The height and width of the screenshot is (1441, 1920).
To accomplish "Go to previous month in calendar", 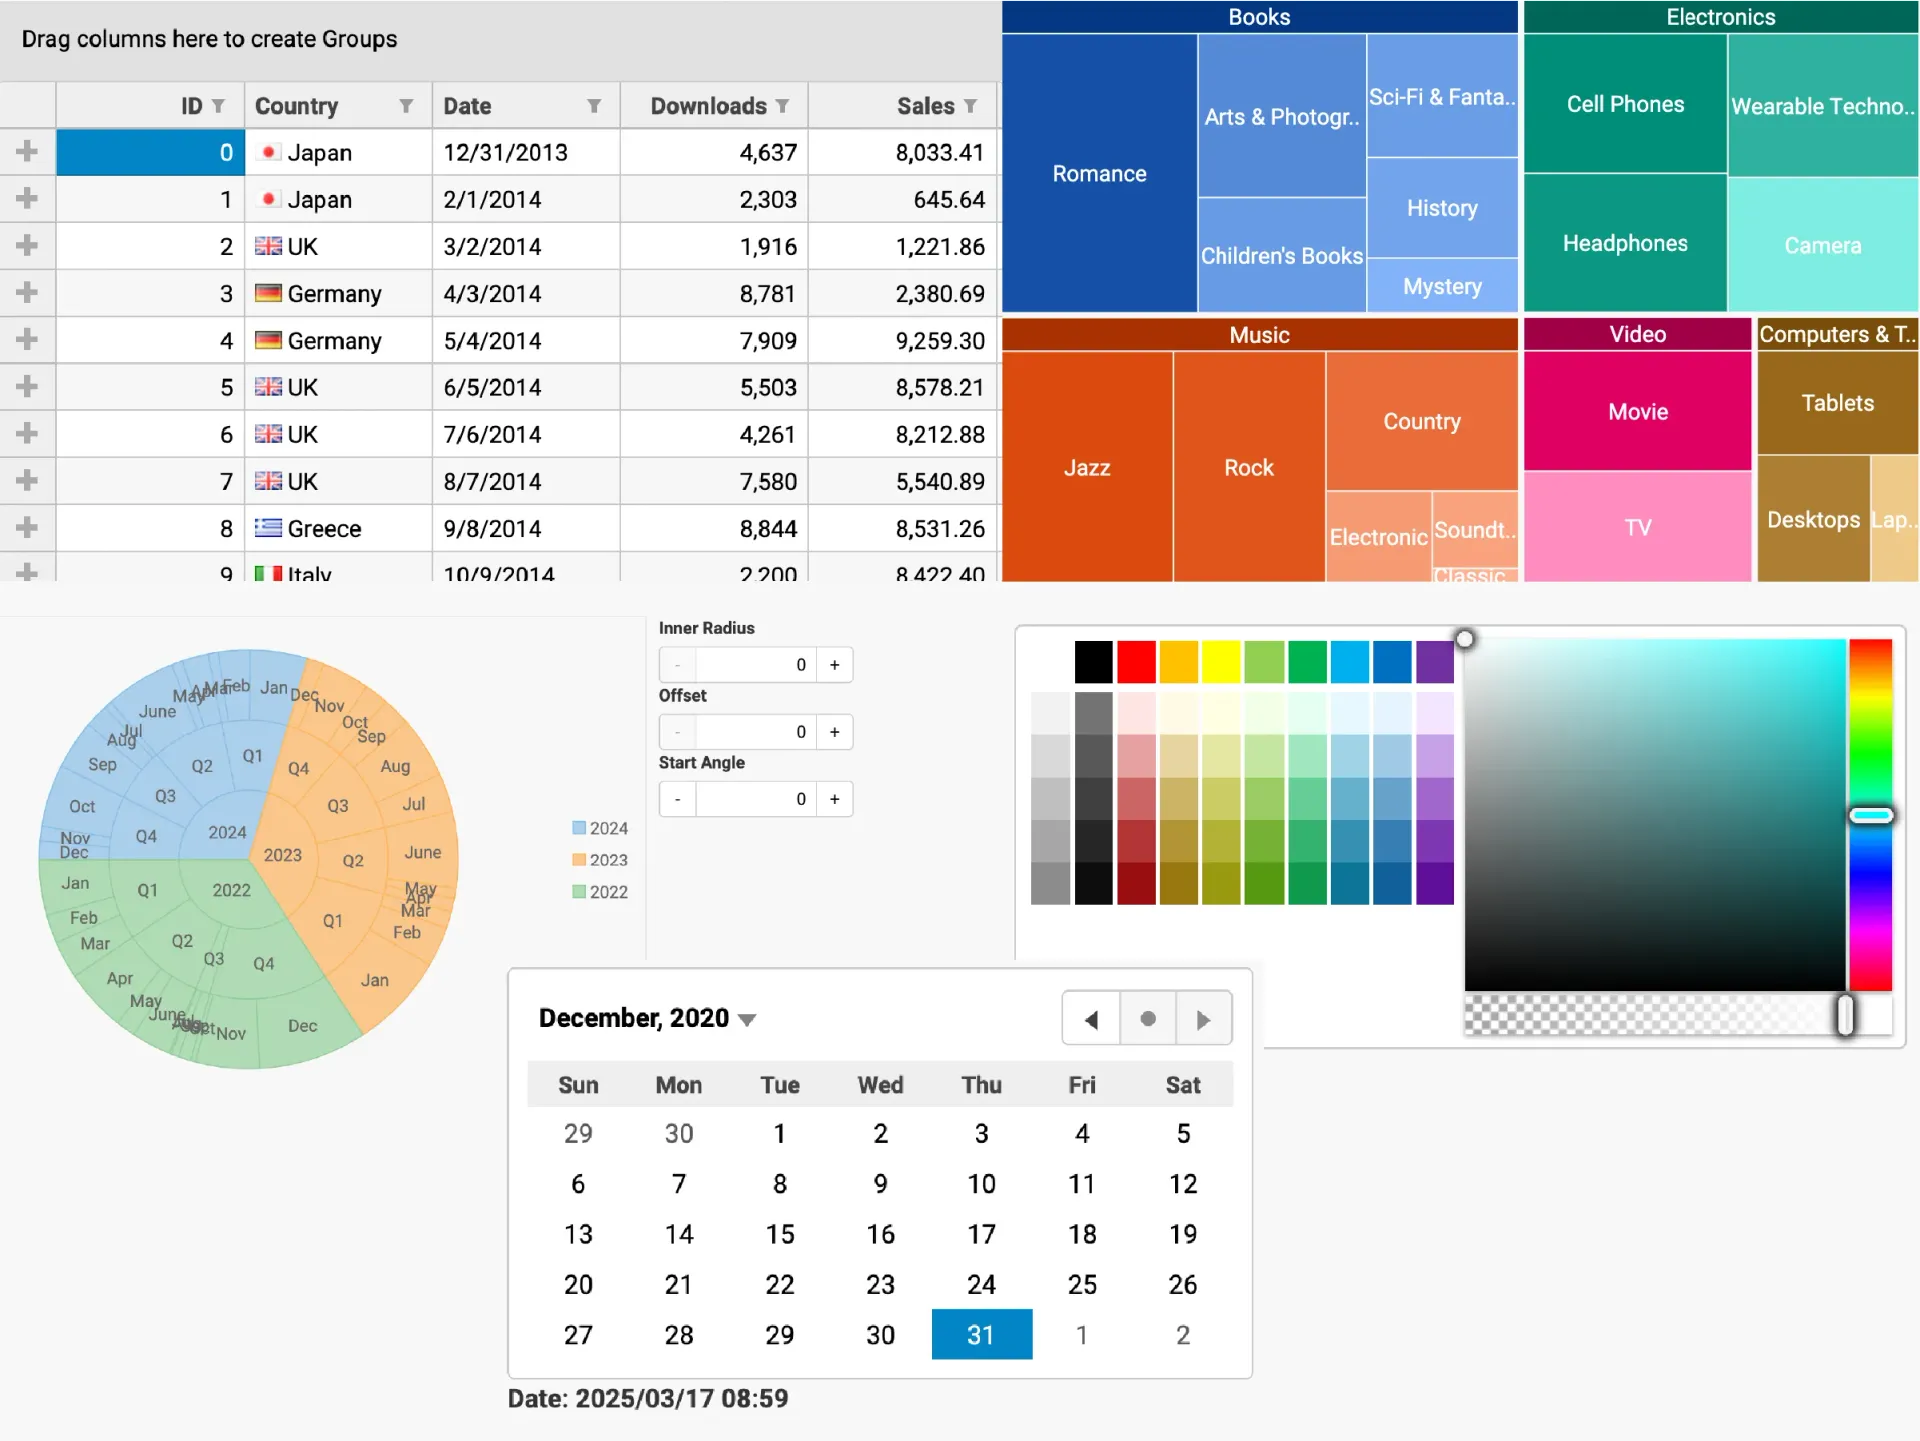I will click(x=1091, y=1019).
